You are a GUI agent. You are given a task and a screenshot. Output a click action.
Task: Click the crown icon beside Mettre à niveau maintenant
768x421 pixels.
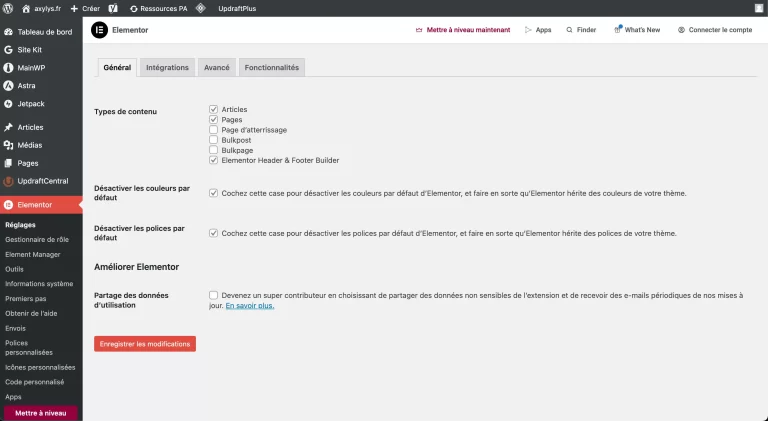[x=419, y=30]
